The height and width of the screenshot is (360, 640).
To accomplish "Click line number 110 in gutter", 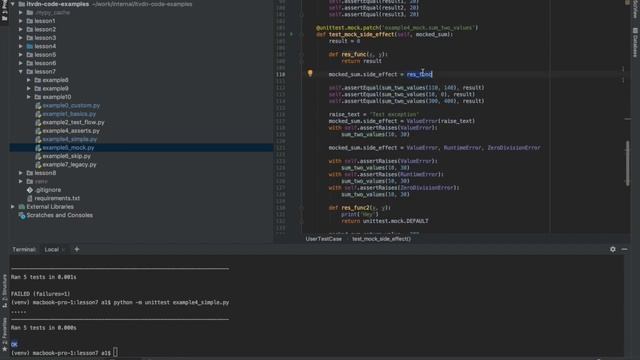I will tap(280, 74).
